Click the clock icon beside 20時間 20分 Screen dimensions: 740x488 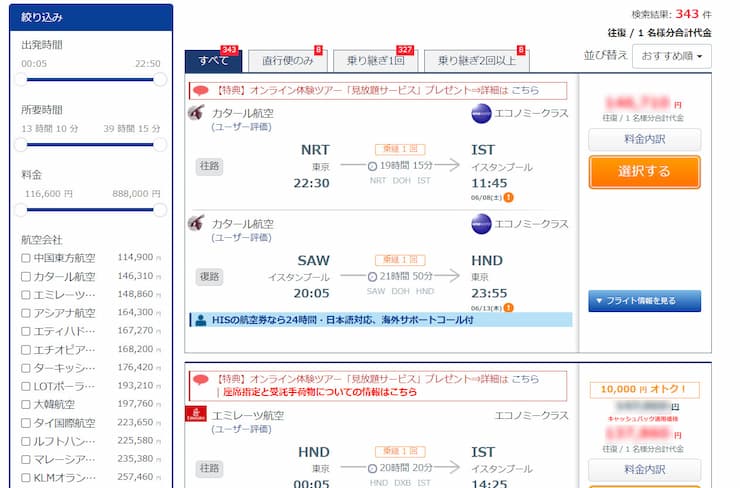[372, 468]
